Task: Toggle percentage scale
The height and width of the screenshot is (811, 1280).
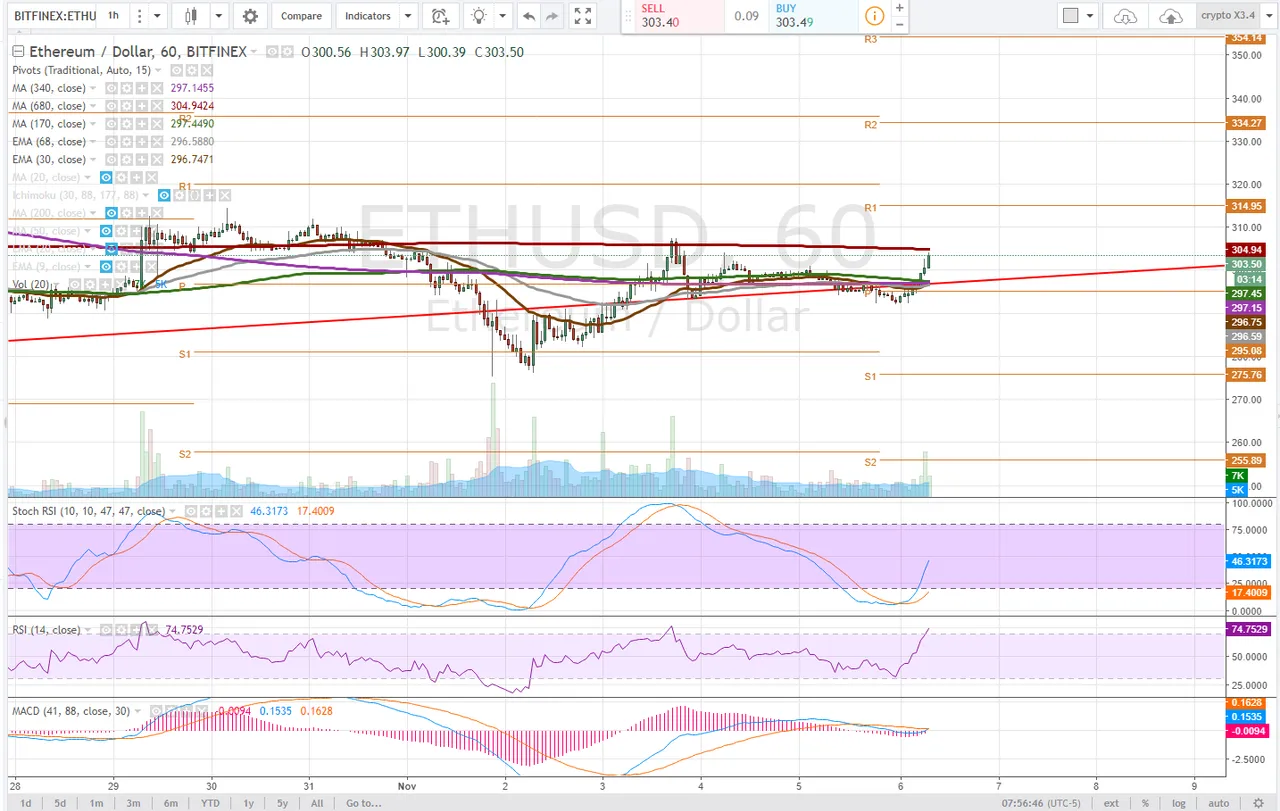Action: [x=1146, y=802]
